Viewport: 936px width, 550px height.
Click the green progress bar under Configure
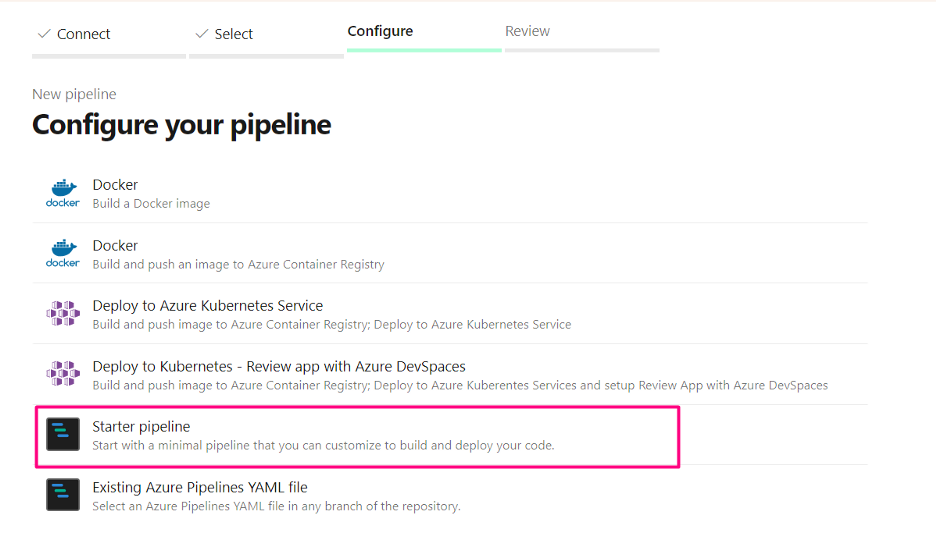[x=423, y=49]
